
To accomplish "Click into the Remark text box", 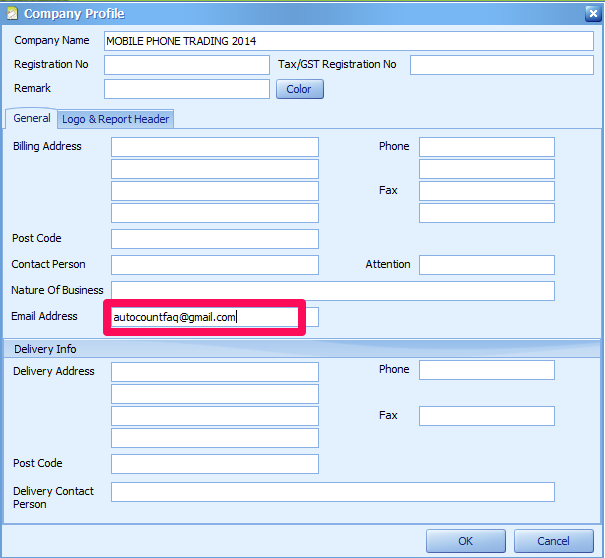I will [x=187, y=89].
